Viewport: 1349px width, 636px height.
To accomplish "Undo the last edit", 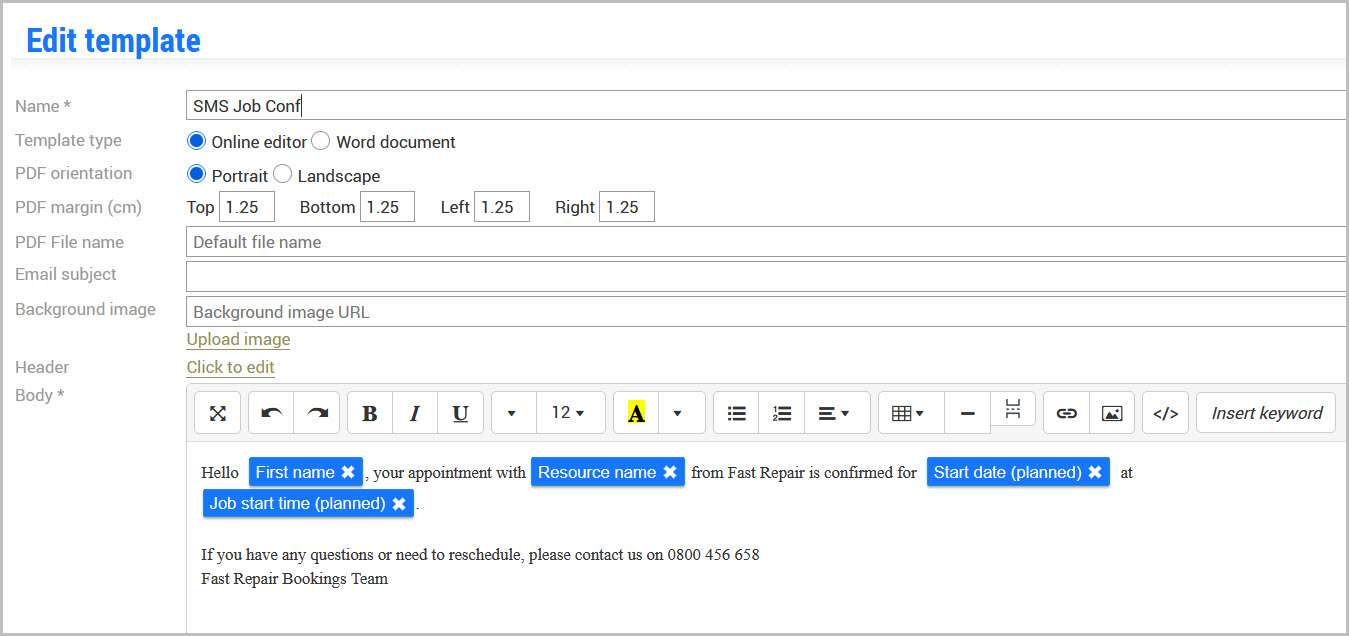I will point(271,413).
